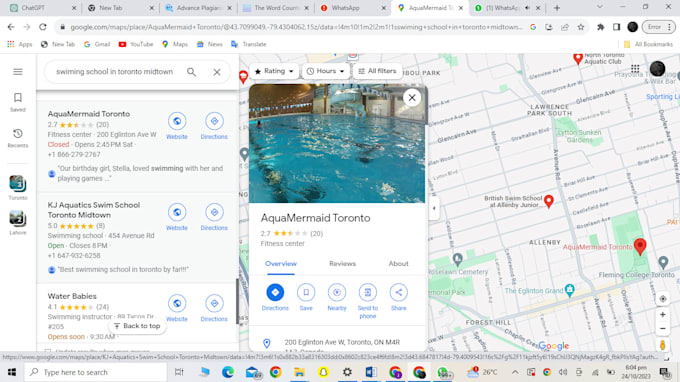Open a new browser tab

[x=557, y=8]
